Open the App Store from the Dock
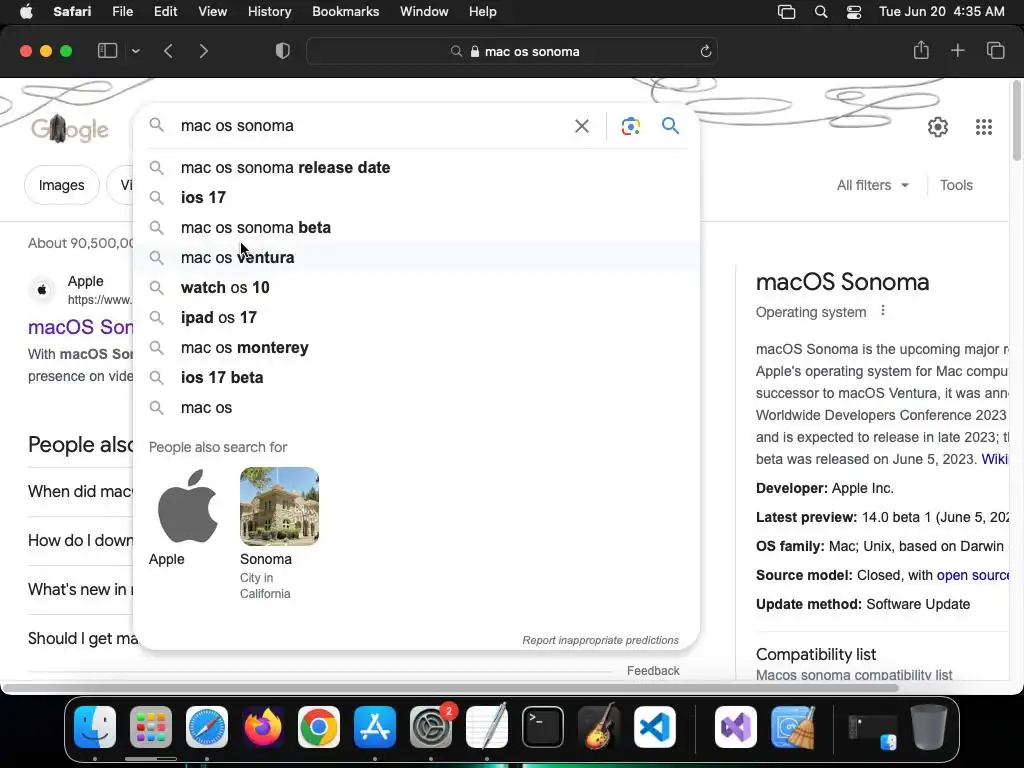This screenshot has height=768, width=1024. click(x=375, y=727)
